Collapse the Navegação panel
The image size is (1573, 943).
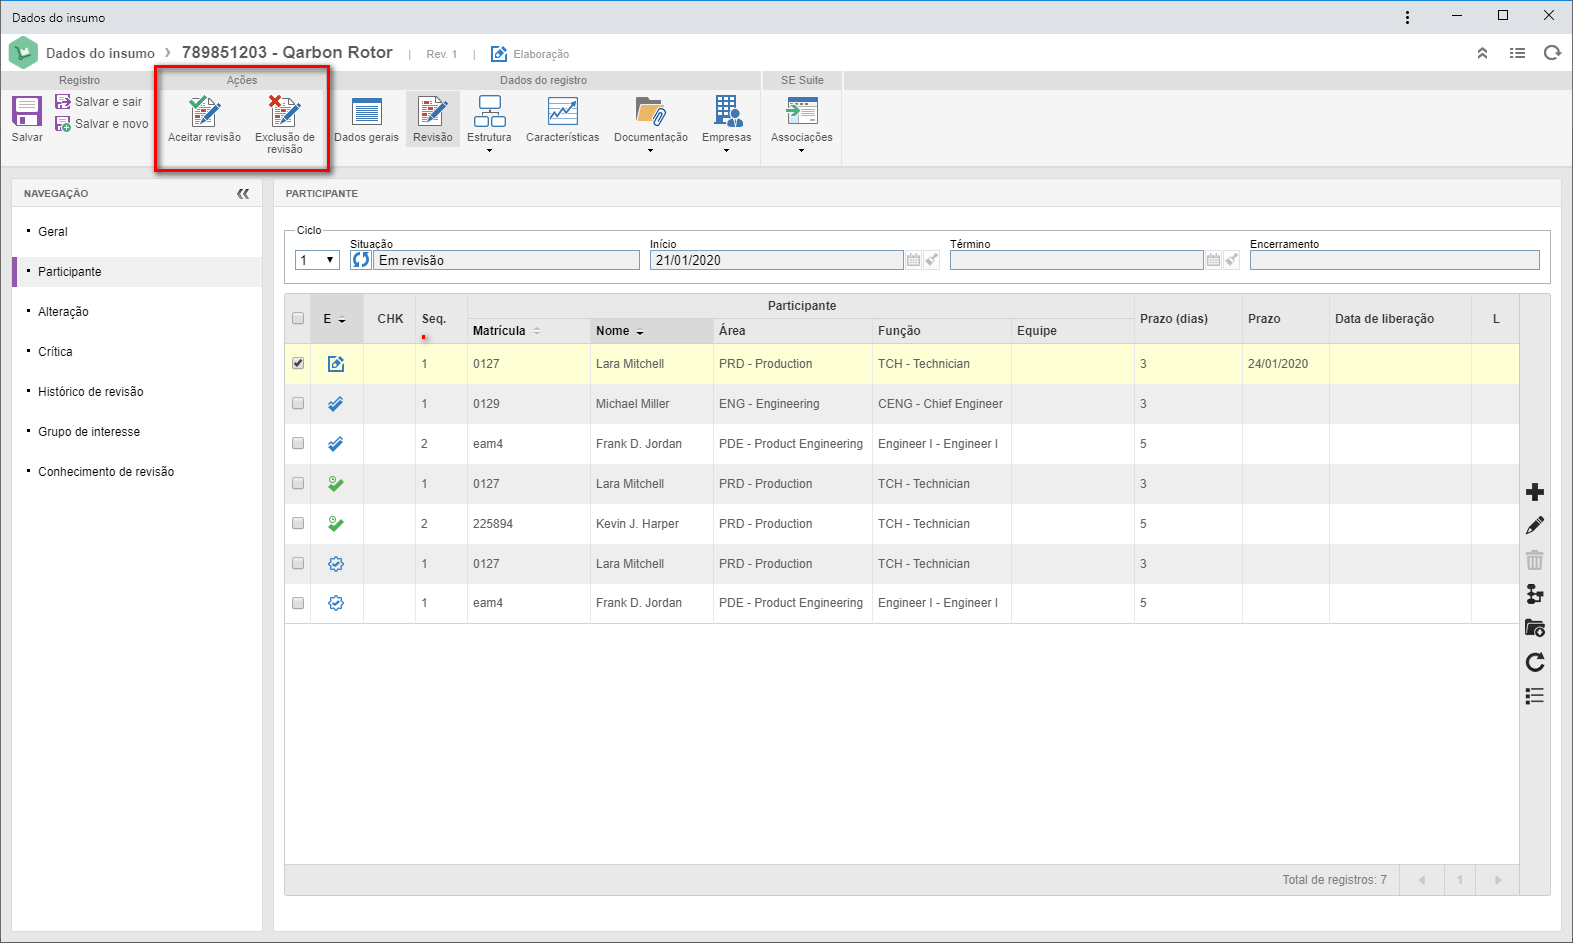pyautogui.click(x=243, y=194)
